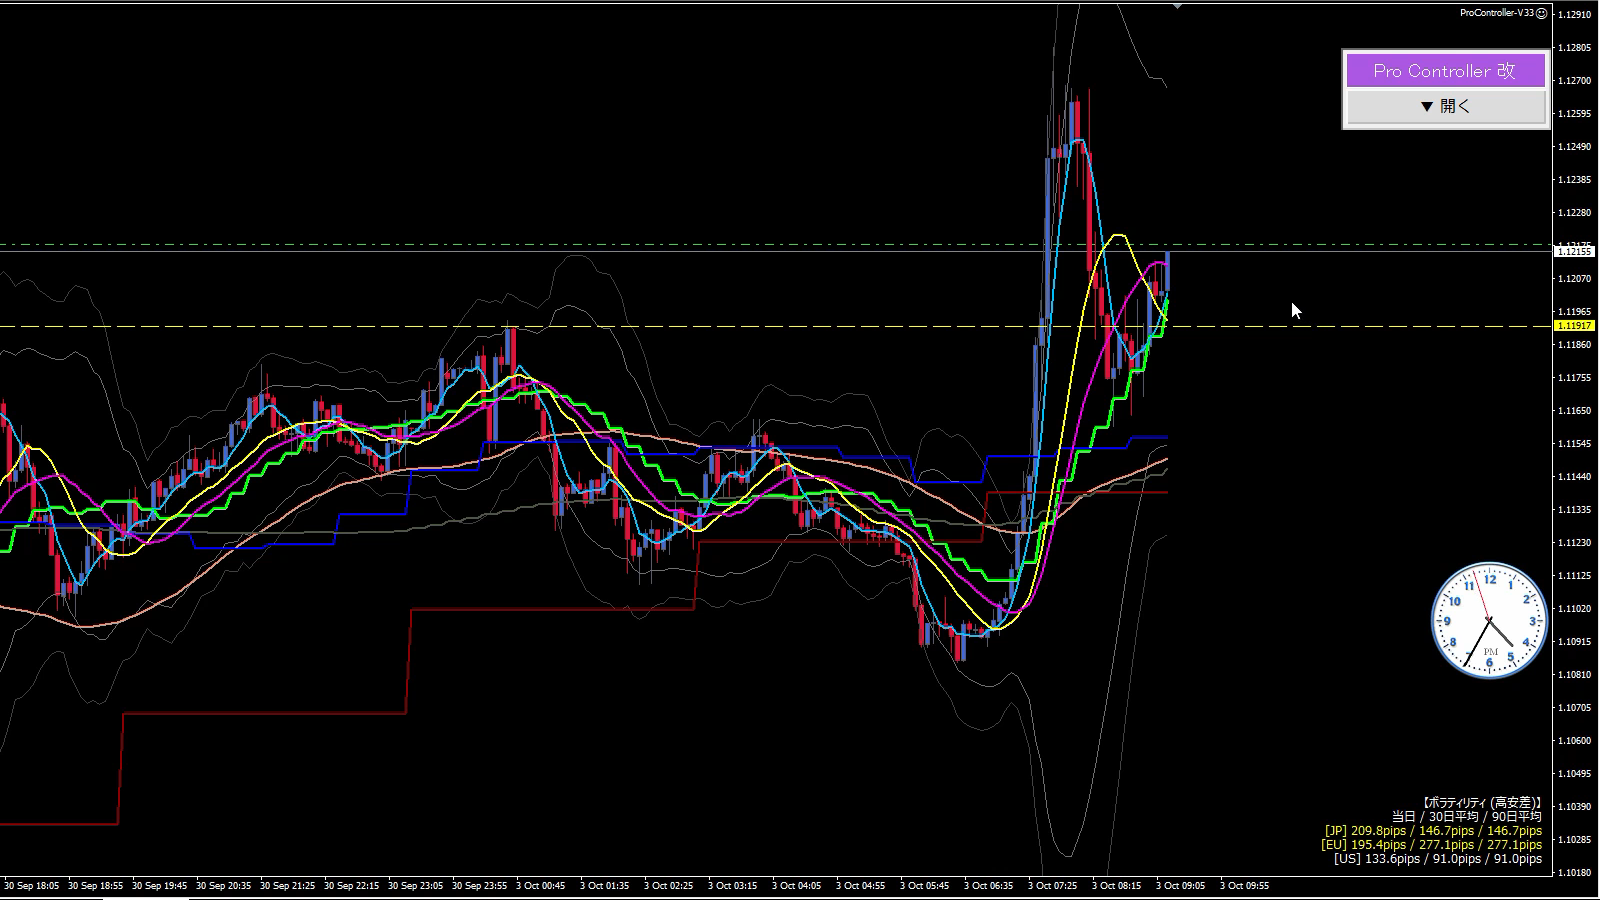The width and height of the screenshot is (1600, 900).
Task: Click the latest blue candlestick near 1.12155
Action: click(1167, 271)
